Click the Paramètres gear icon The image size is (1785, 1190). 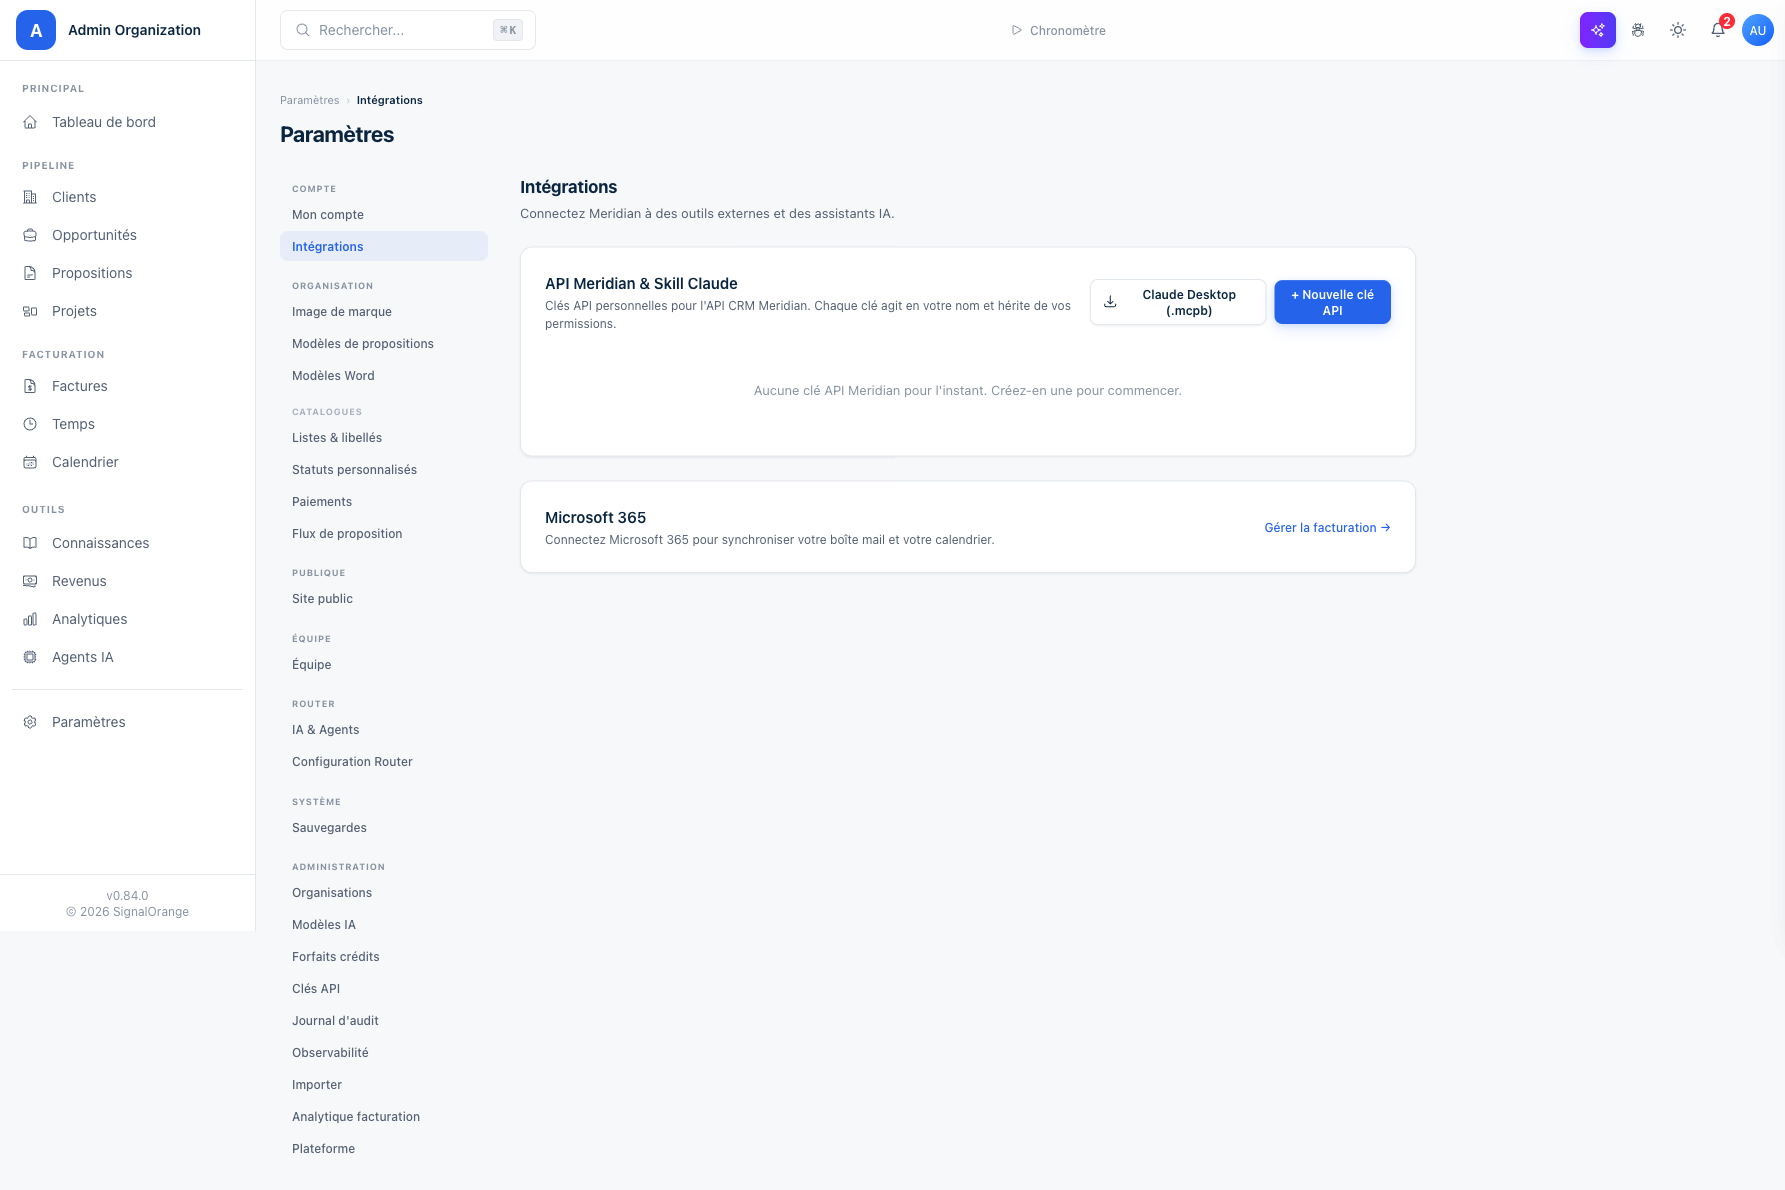coord(30,722)
